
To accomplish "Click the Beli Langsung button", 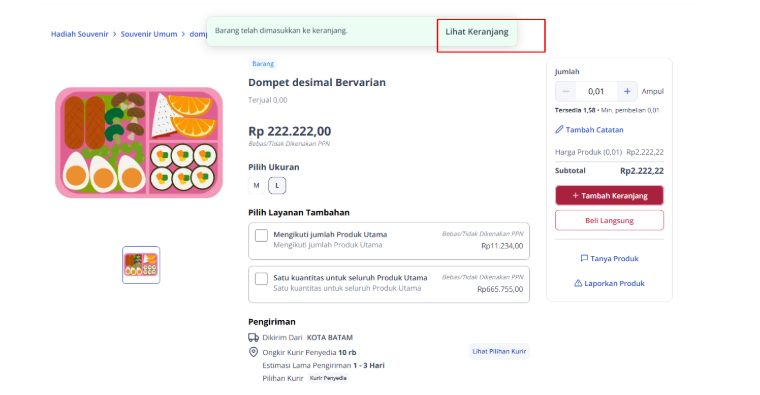I will 609,221.
